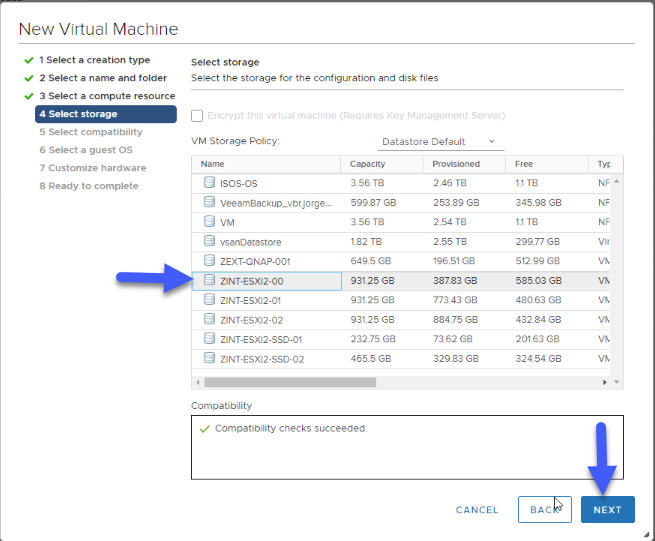Click step 6 Select a guest OS
Screen dimensions: 655x541
click(86, 150)
